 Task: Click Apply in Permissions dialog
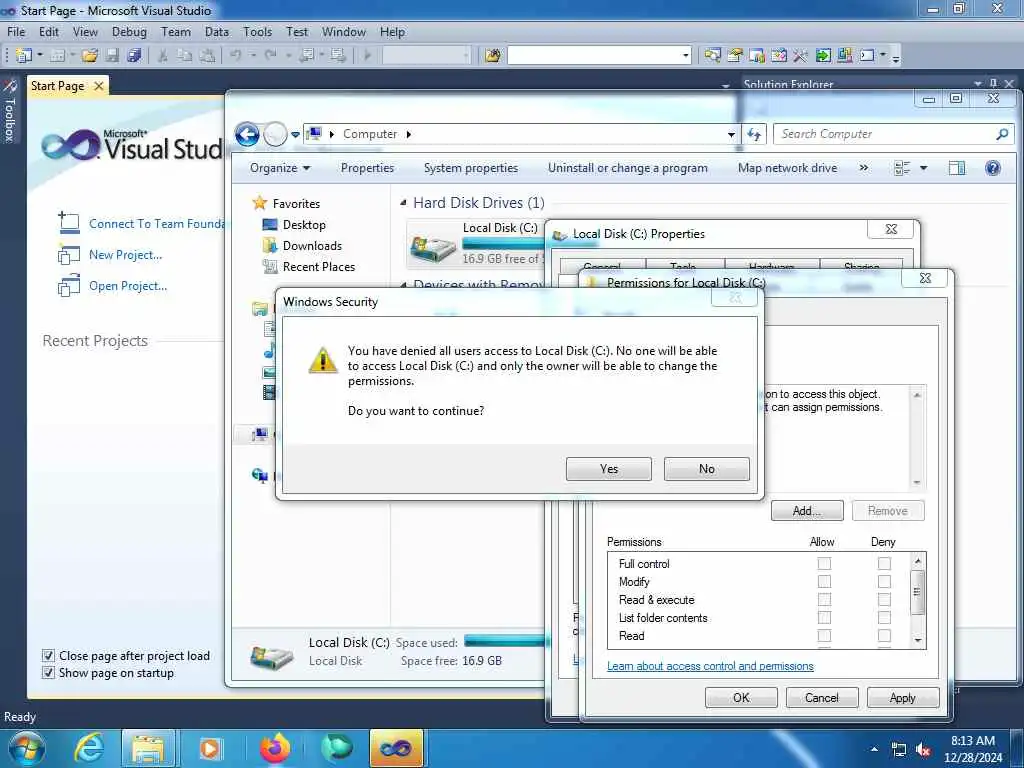coord(903,697)
